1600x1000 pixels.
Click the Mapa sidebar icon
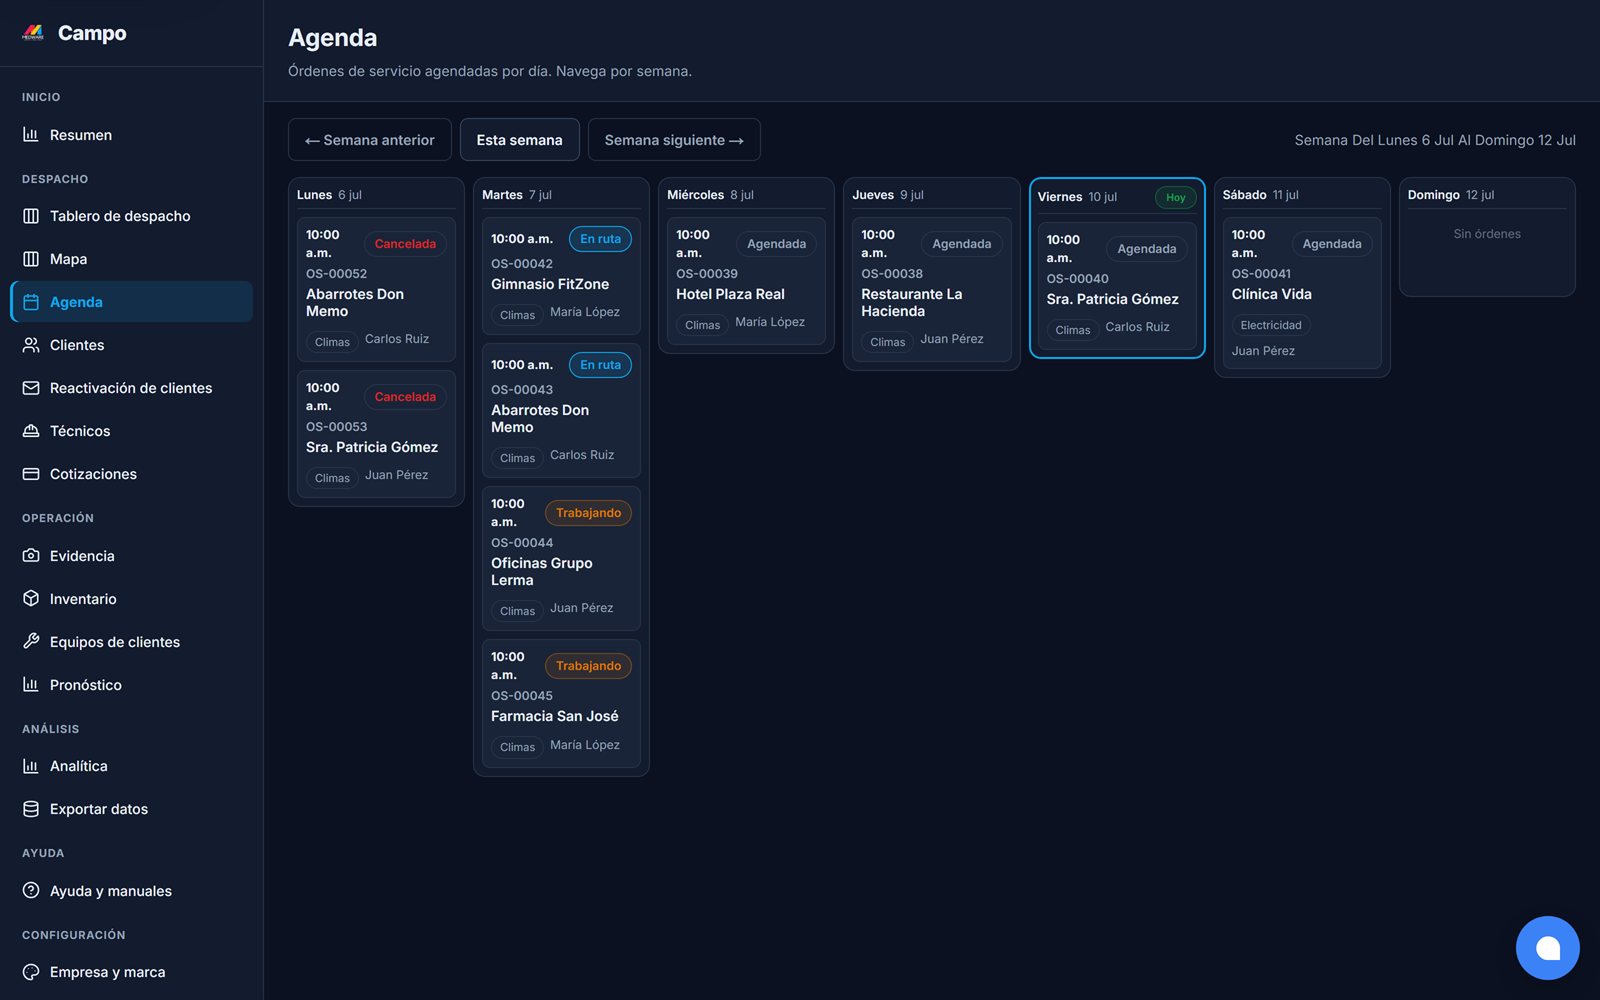[31, 259]
